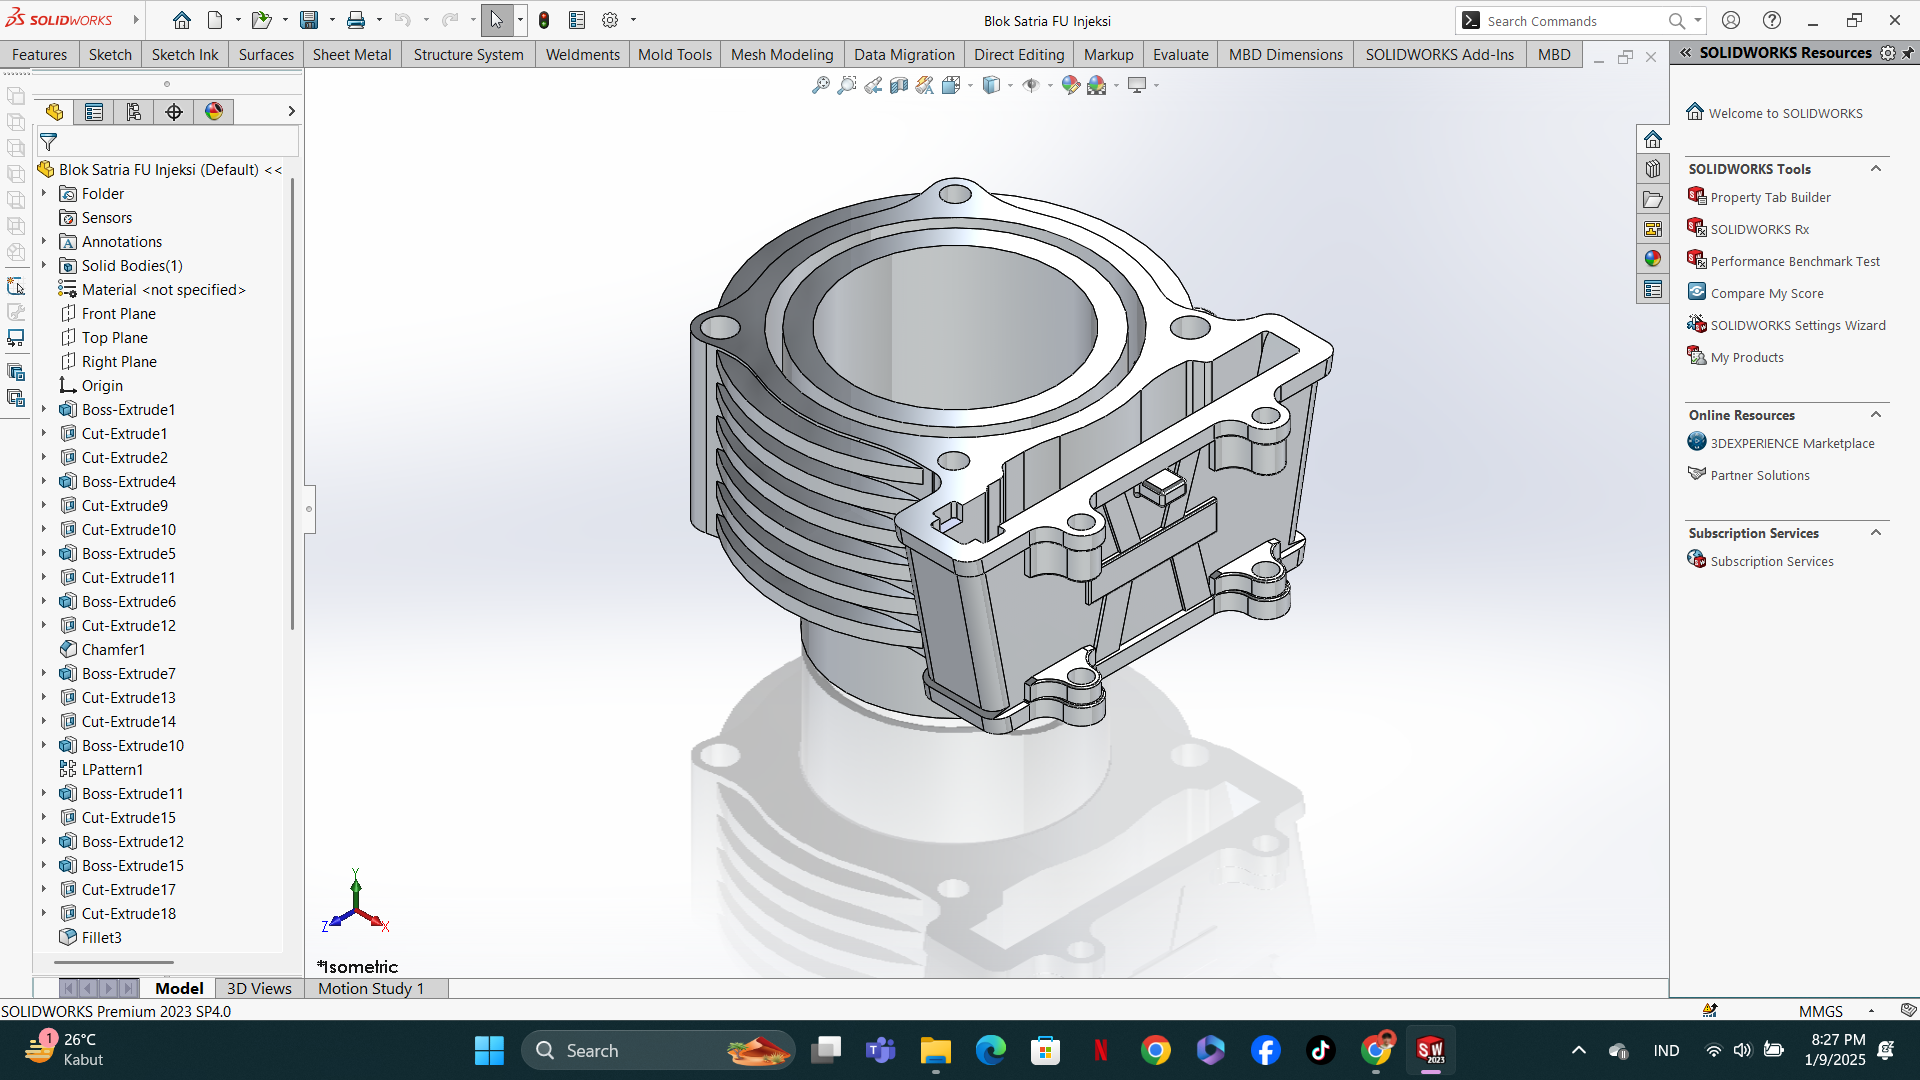Viewport: 1920px width, 1080px height.
Task: Expand the Solid Bodies(1) folder
Action: pos(44,265)
